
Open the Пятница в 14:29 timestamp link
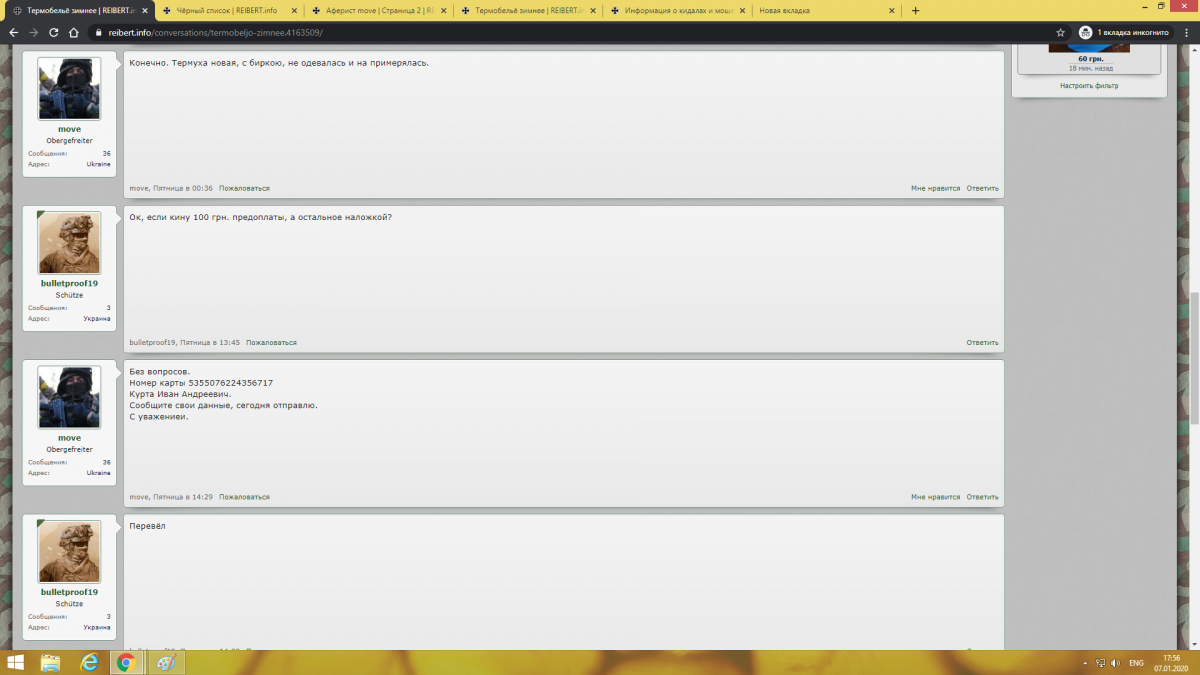[x=183, y=496]
